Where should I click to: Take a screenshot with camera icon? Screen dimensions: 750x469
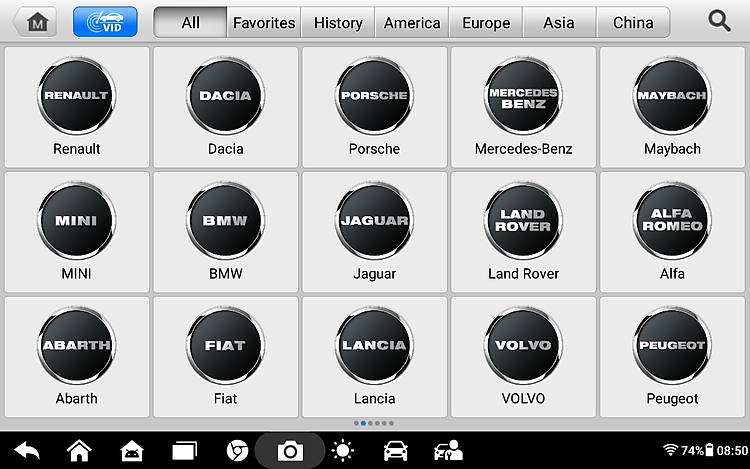tap(290, 451)
